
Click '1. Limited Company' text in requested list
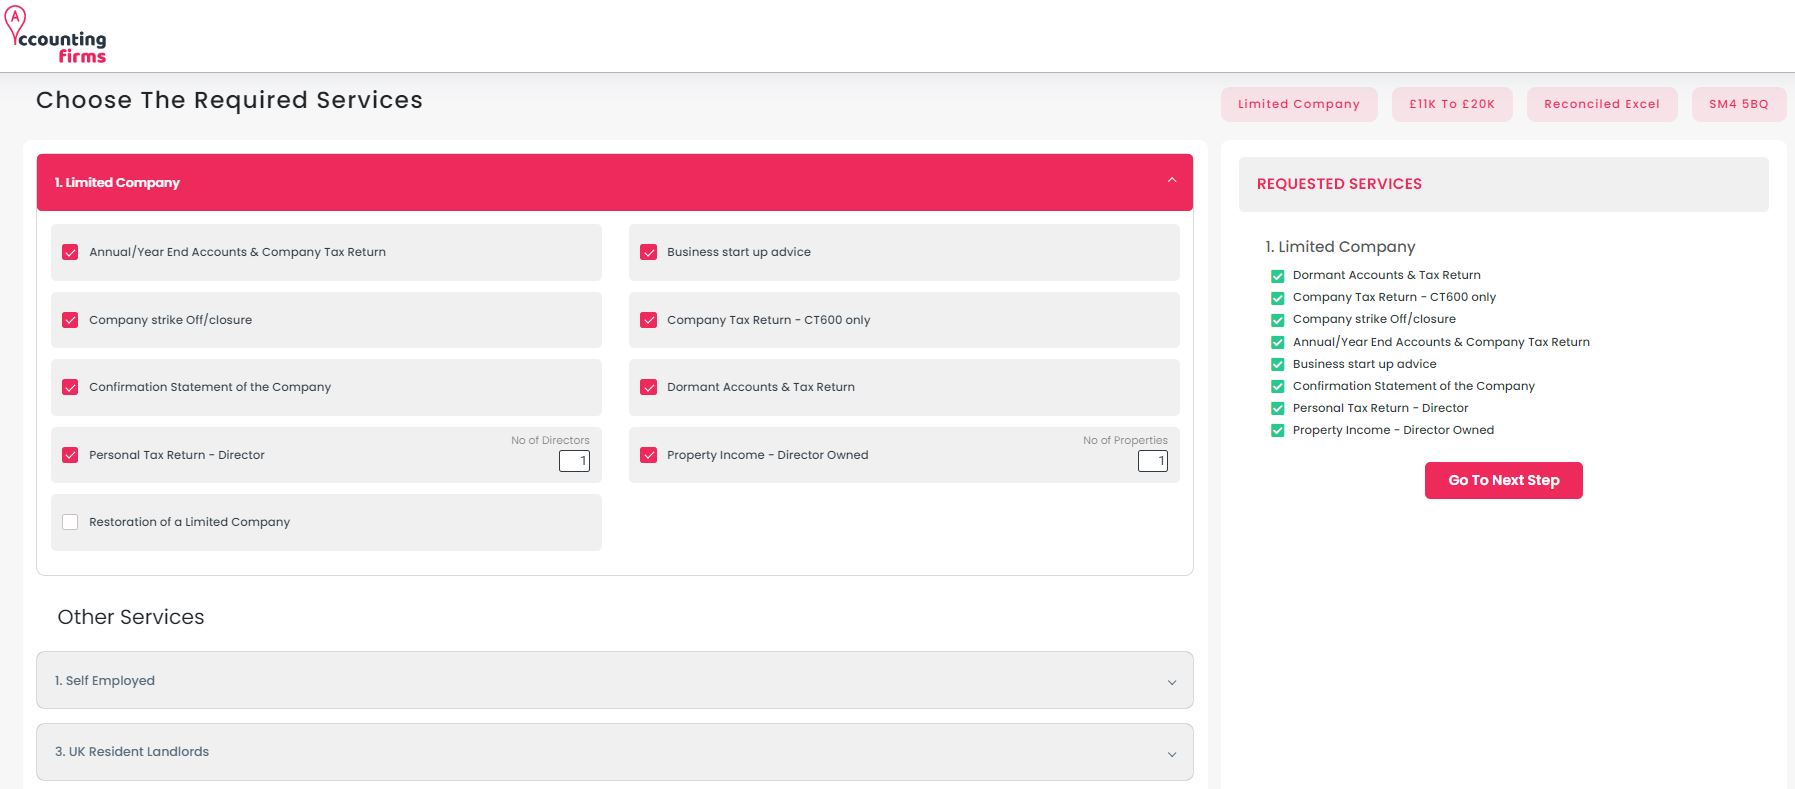[1340, 247]
